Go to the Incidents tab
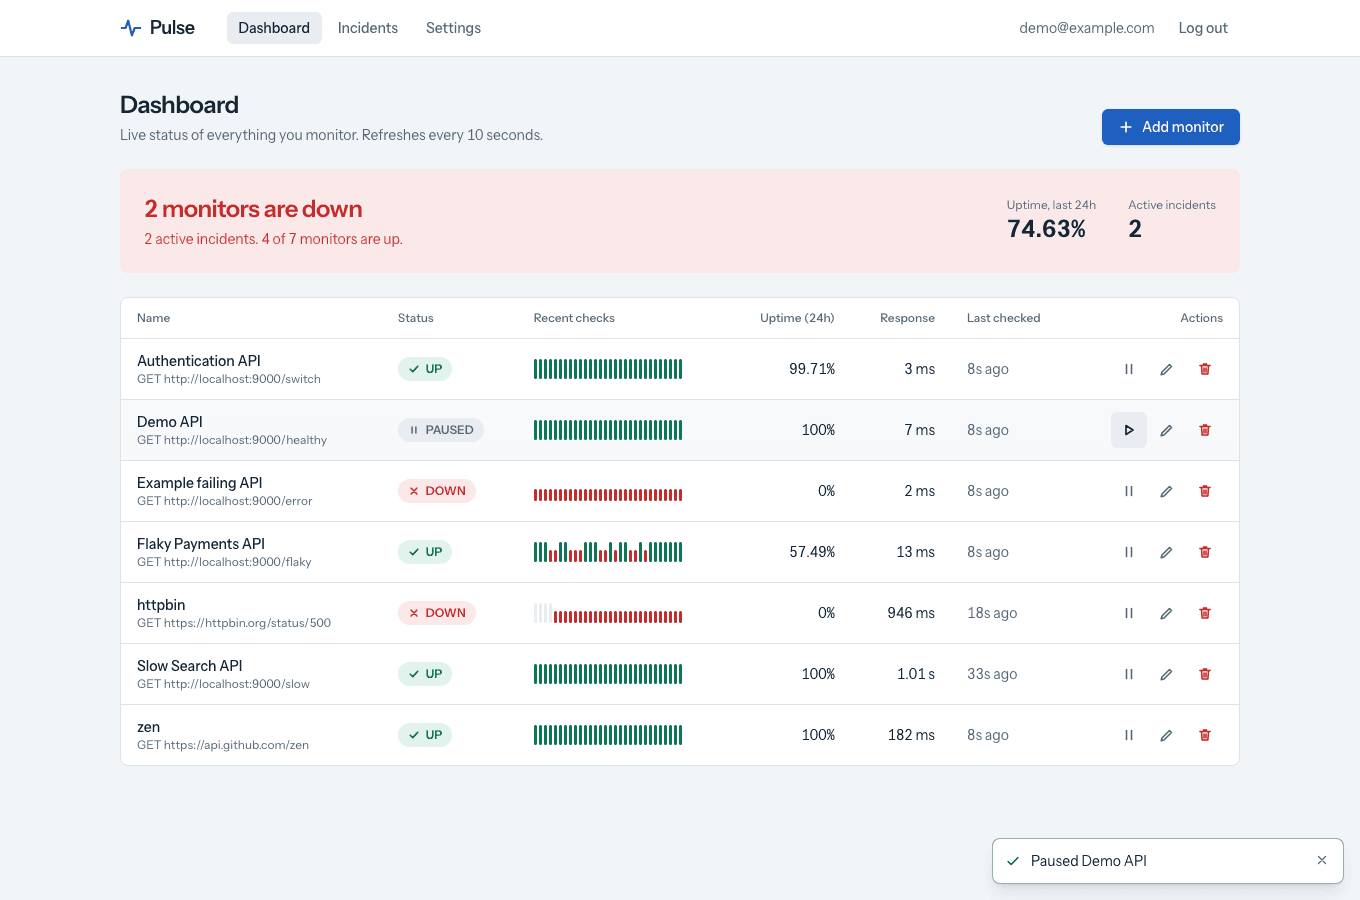Screen dimensions: 1360x900 pyautogui.click(x=368, y=28)
